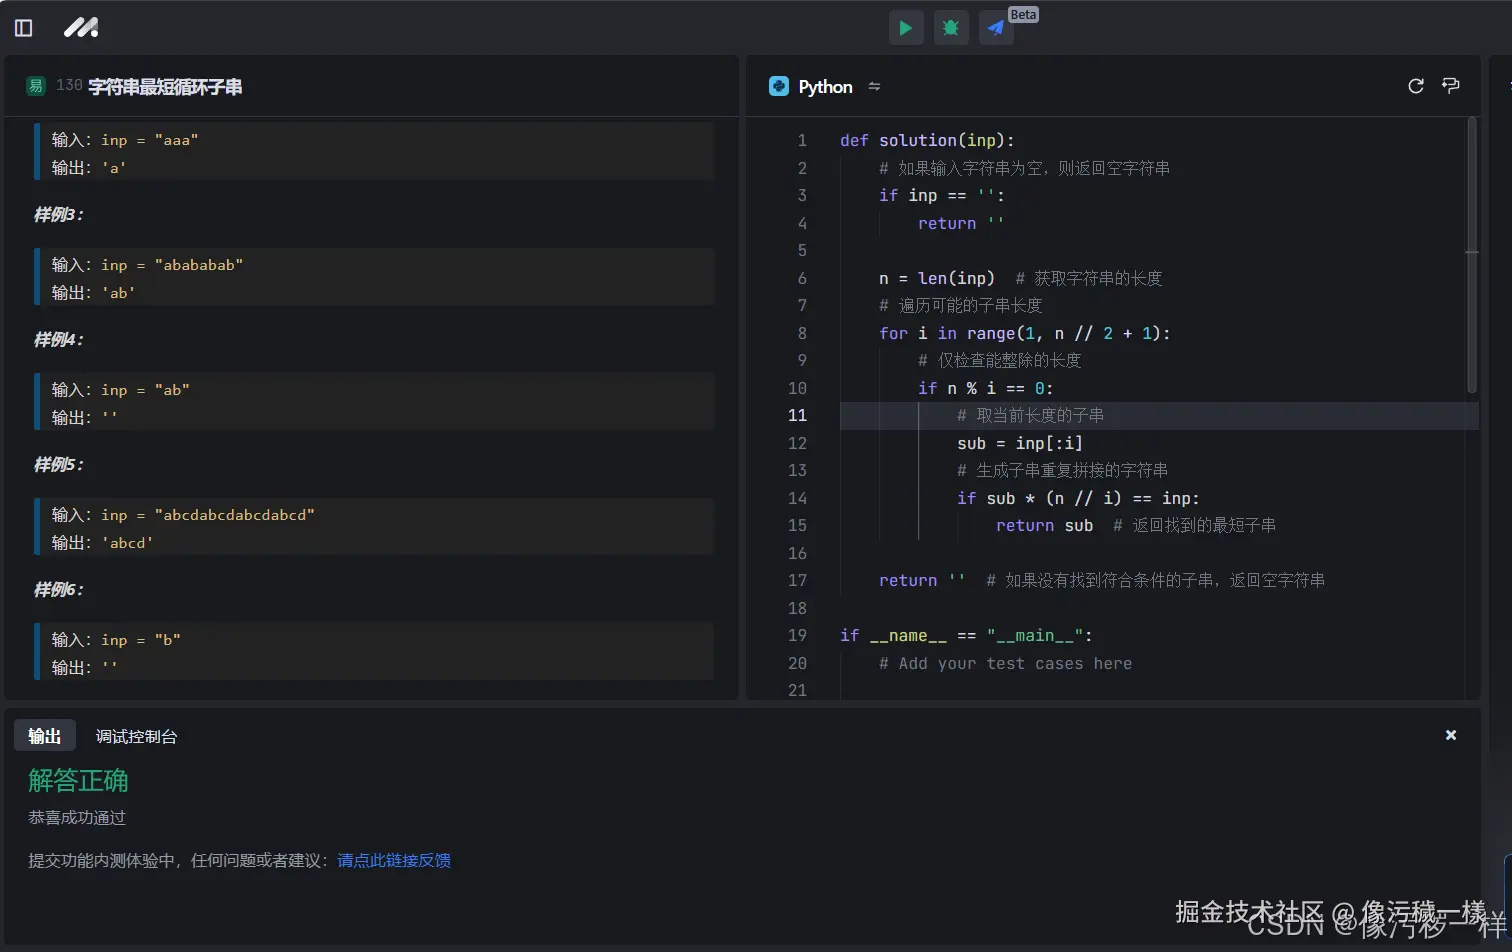Switch to the 调试控制台 tab

pyautogui.click(x=136, y=736)
